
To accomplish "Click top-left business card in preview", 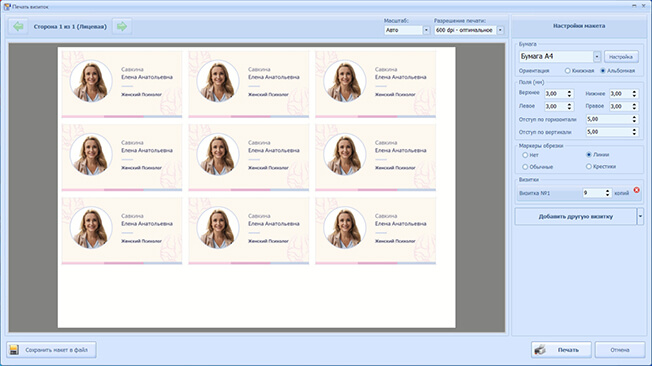I will coord(122,84).
